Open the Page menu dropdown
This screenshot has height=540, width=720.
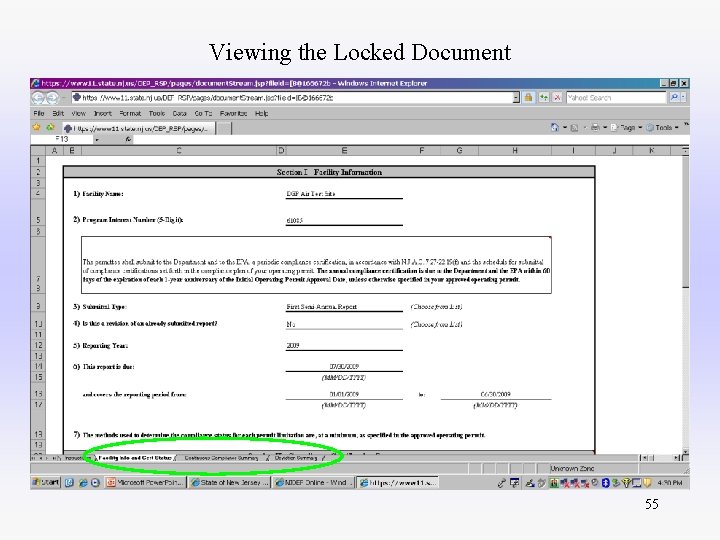click(x=627, y=128)
